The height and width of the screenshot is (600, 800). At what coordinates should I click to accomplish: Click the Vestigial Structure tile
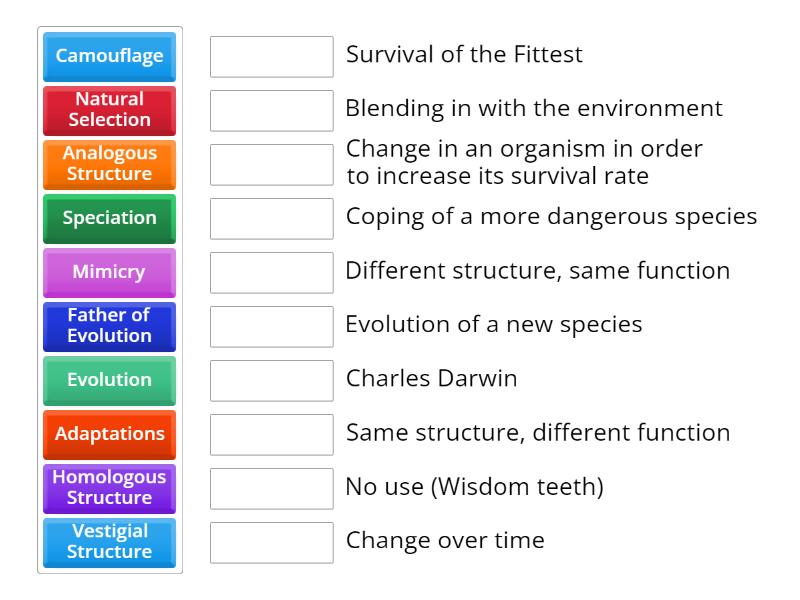109,542
